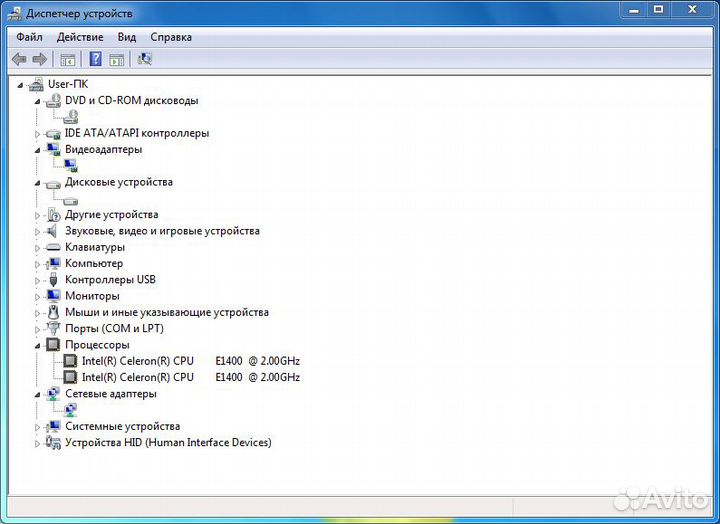Open the Действие menu
Screen dimensions: 720x524
click(80, 37)
